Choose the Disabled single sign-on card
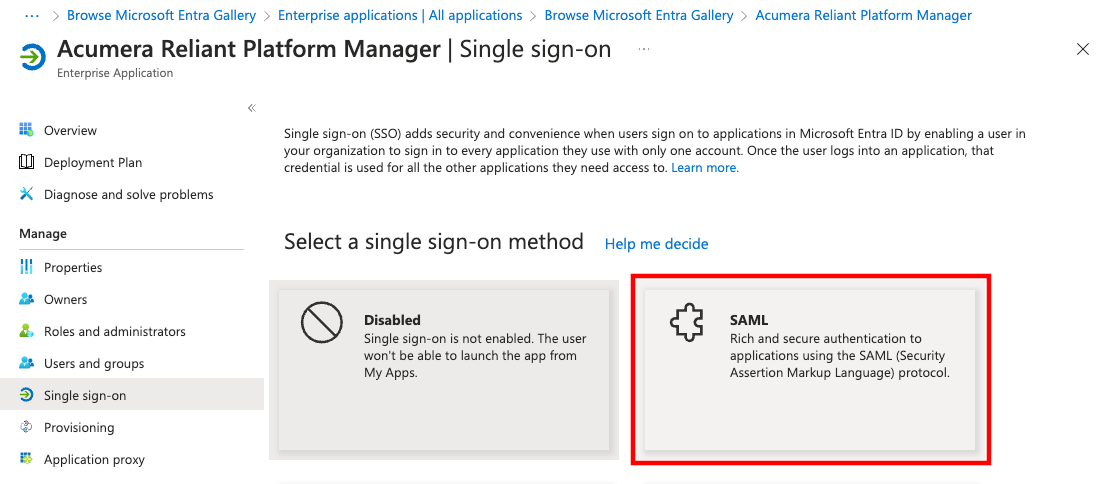Screen dimensions: 1111x484 tap(444, 369)
